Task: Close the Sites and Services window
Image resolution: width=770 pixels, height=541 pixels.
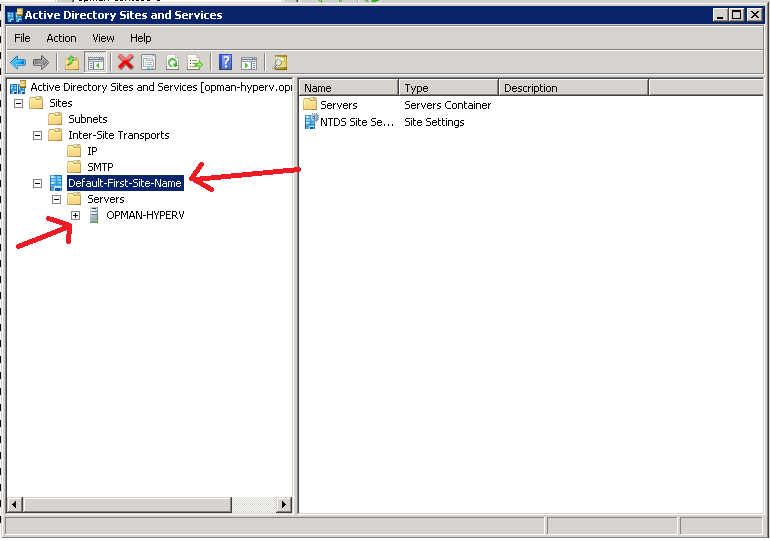Action: tap(754, 15)
